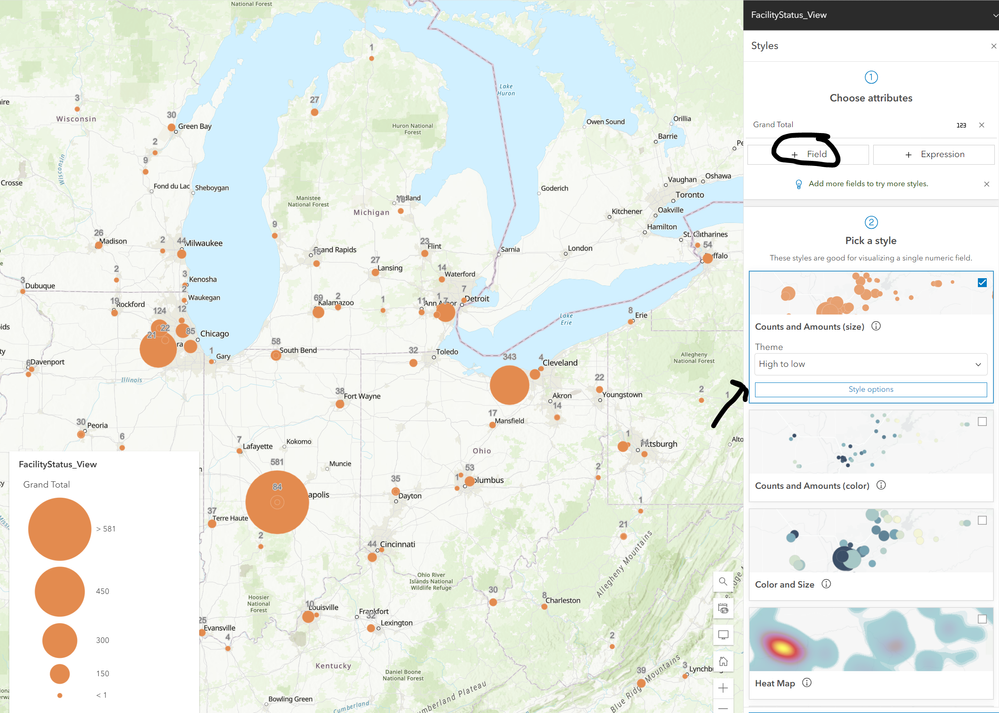Select the 22 point near Youngstown
Screen dimensions: 999x713
[x=600, y=389]
